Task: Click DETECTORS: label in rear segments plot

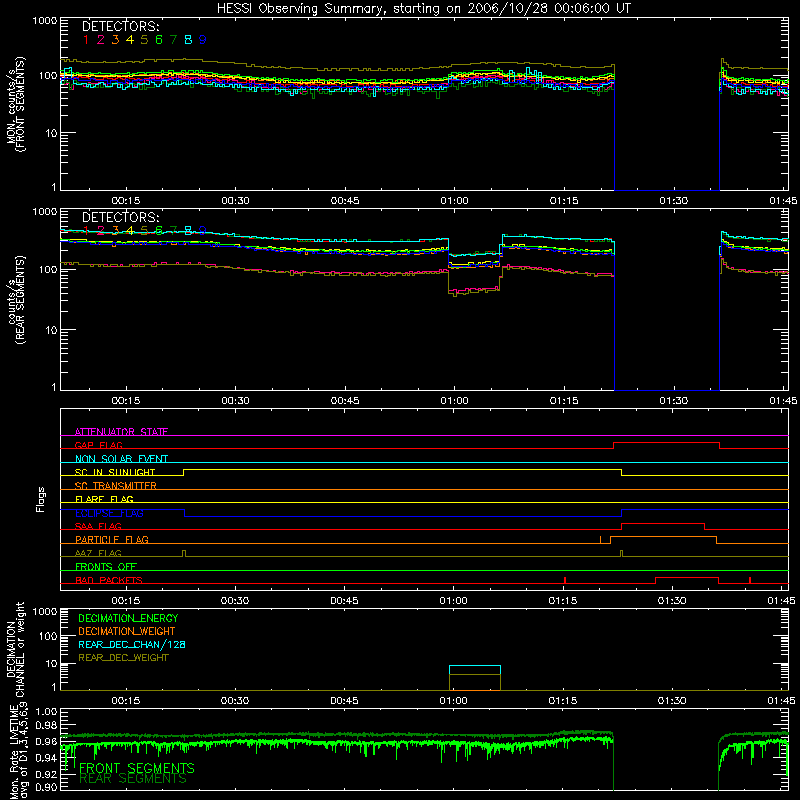Action: pos(121,217)
